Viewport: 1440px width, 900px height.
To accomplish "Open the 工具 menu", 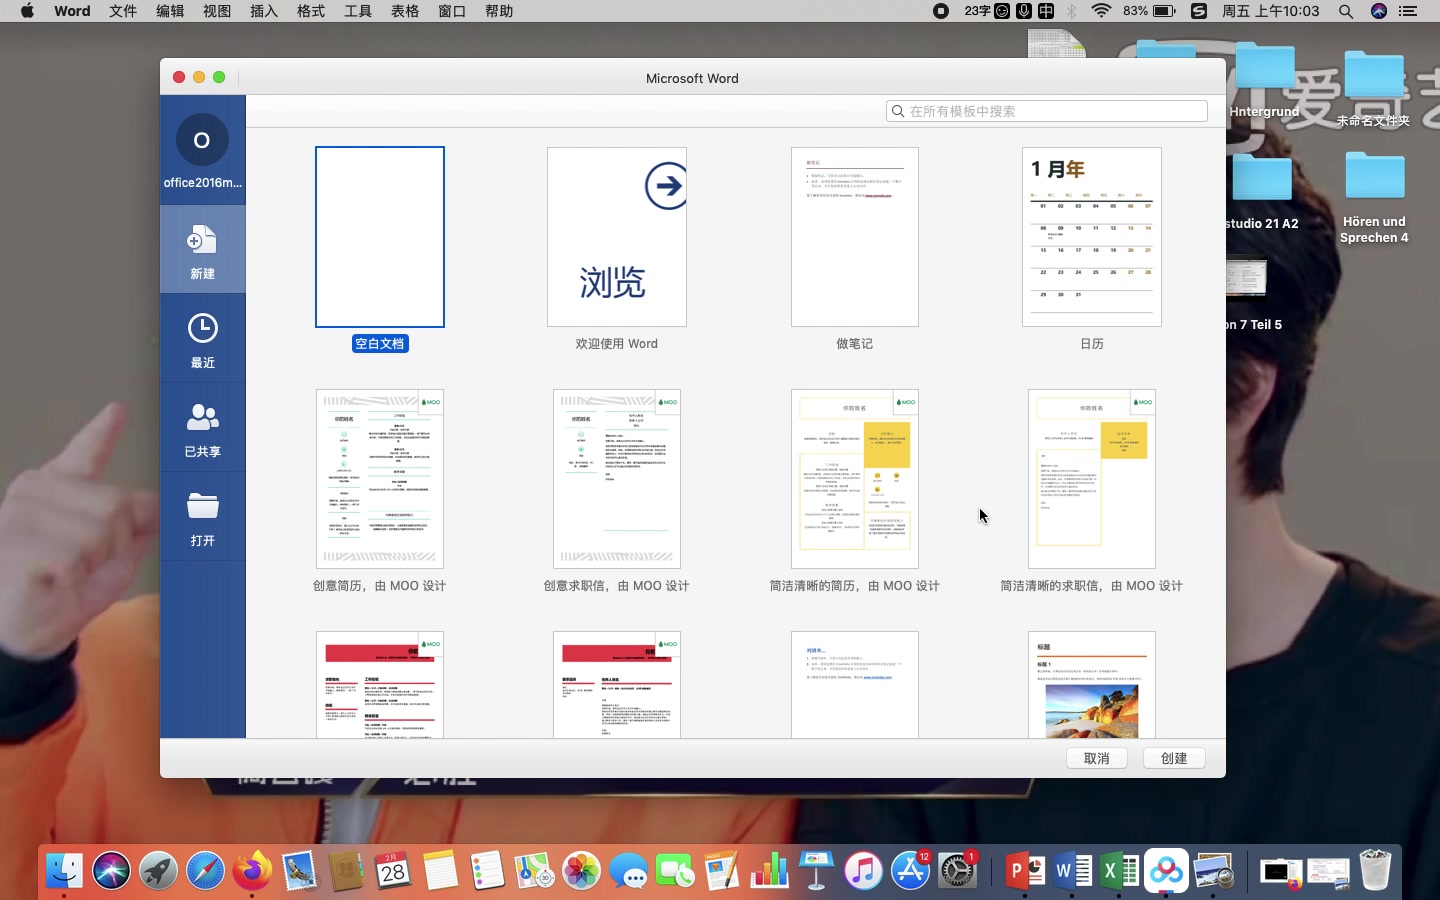I will [x=358, y=11].
